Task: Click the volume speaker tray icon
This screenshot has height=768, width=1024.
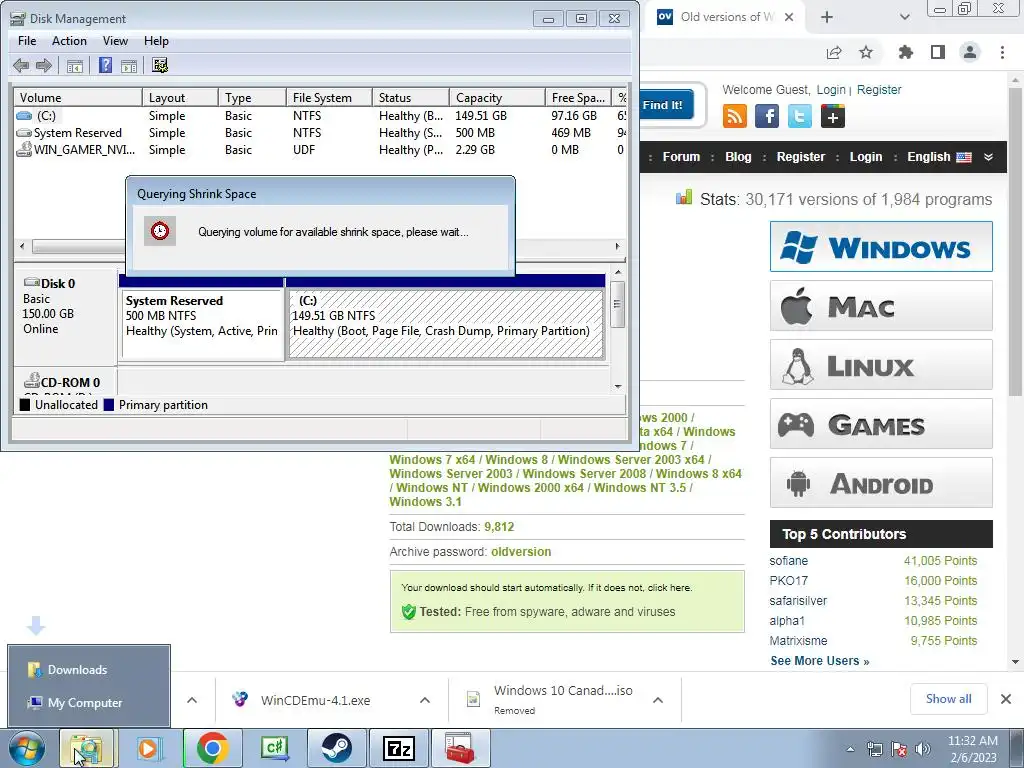Action: point(923,749)
